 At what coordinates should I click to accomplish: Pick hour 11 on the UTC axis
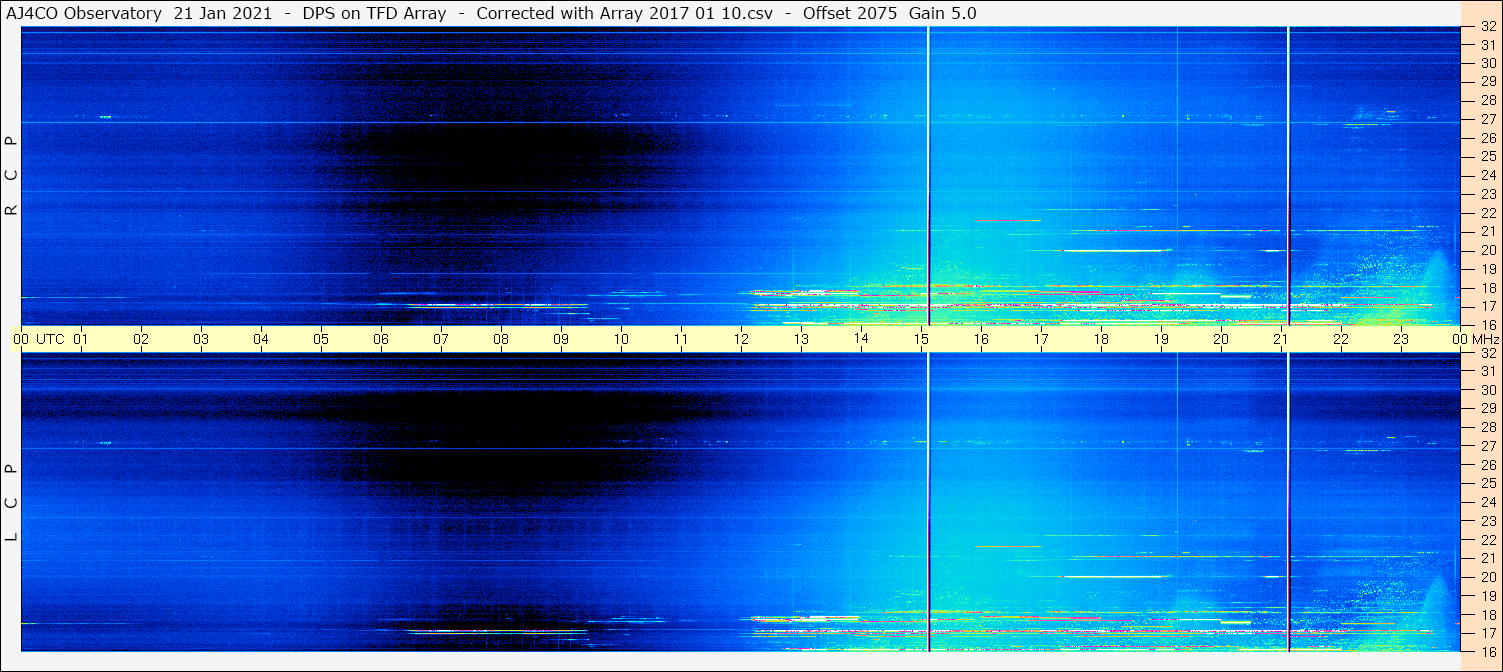coord(681,340)
